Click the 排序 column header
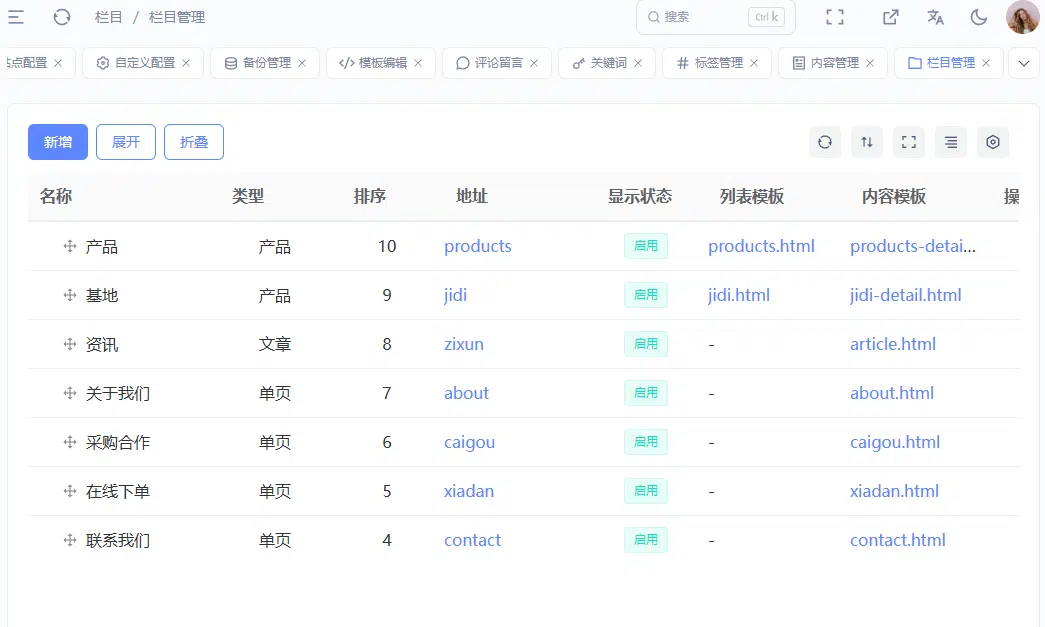Image resolution: width=1045 pixels, height=627 pixels. coord(370,197)
